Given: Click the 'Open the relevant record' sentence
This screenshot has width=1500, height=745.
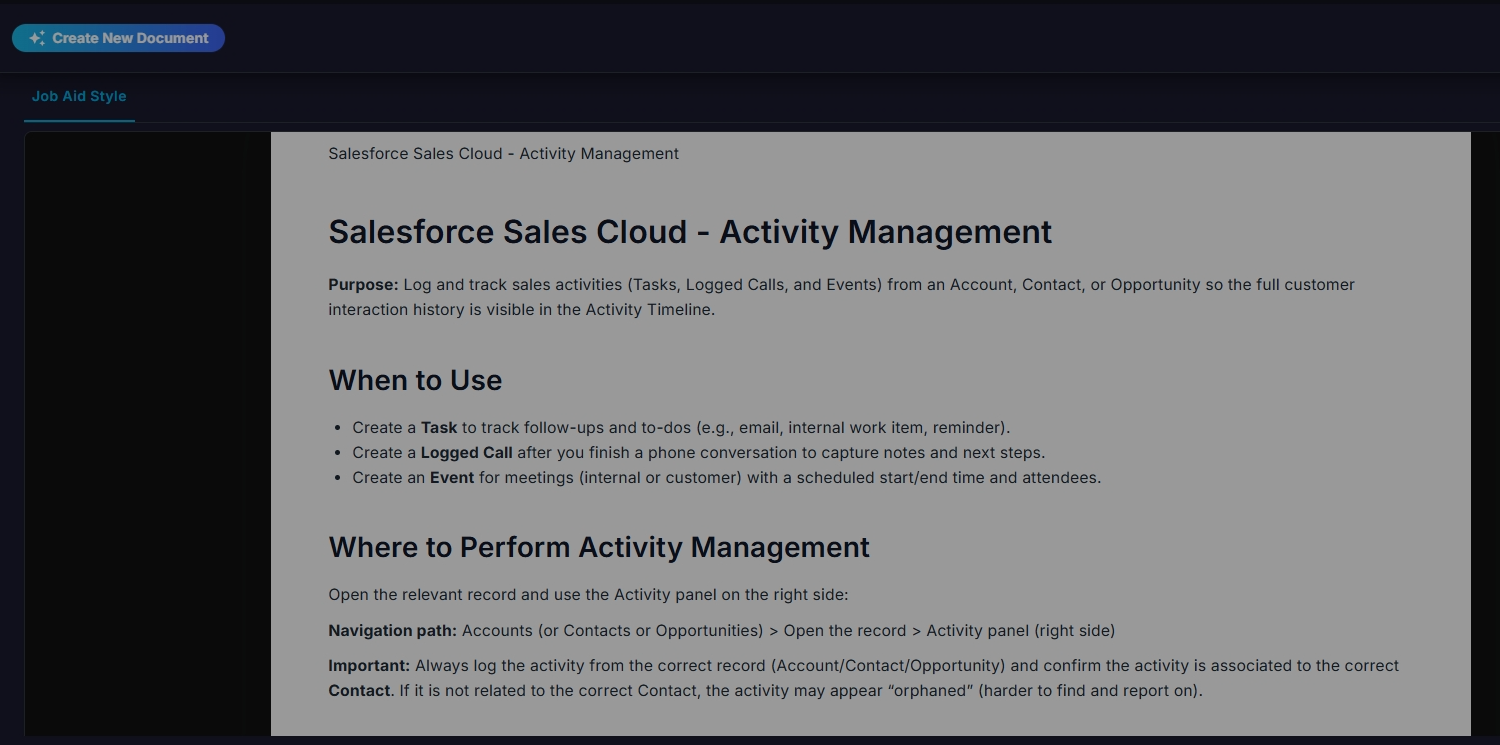Looking at the screenshot, I should [588, 594].
